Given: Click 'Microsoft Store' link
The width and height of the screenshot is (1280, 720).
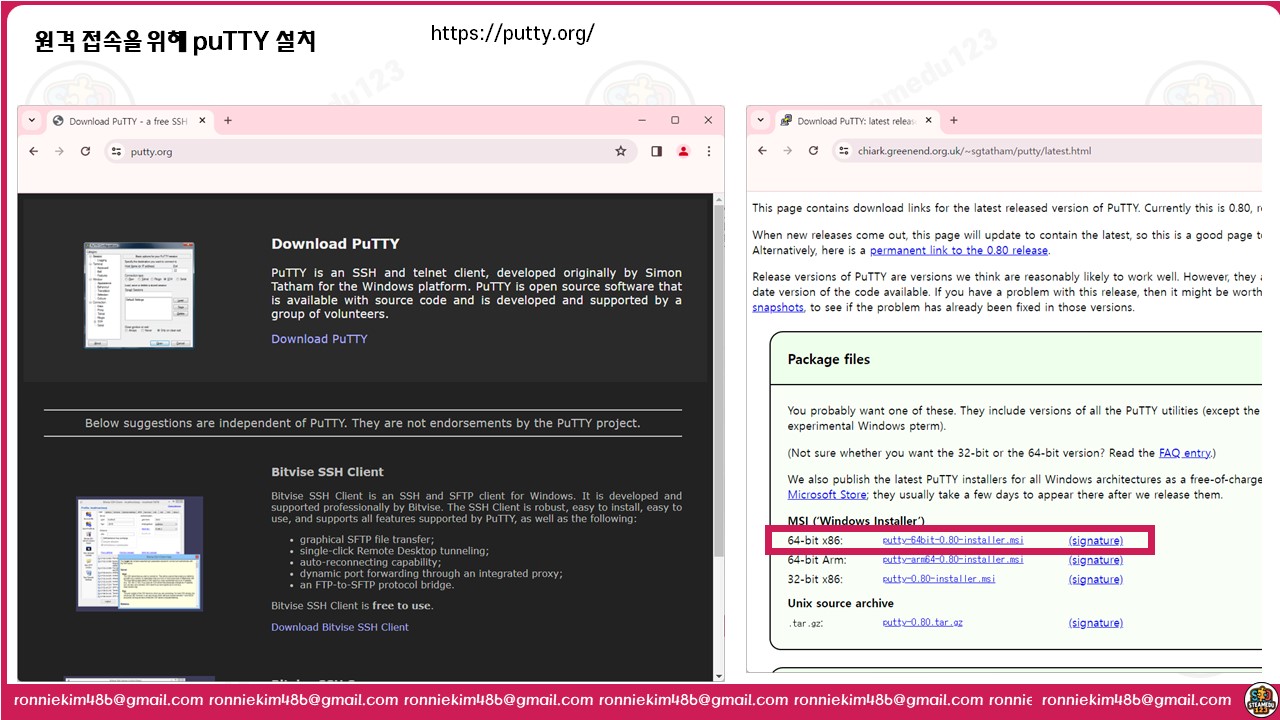Looking at the screenshot, I should [x=827, y=495].
